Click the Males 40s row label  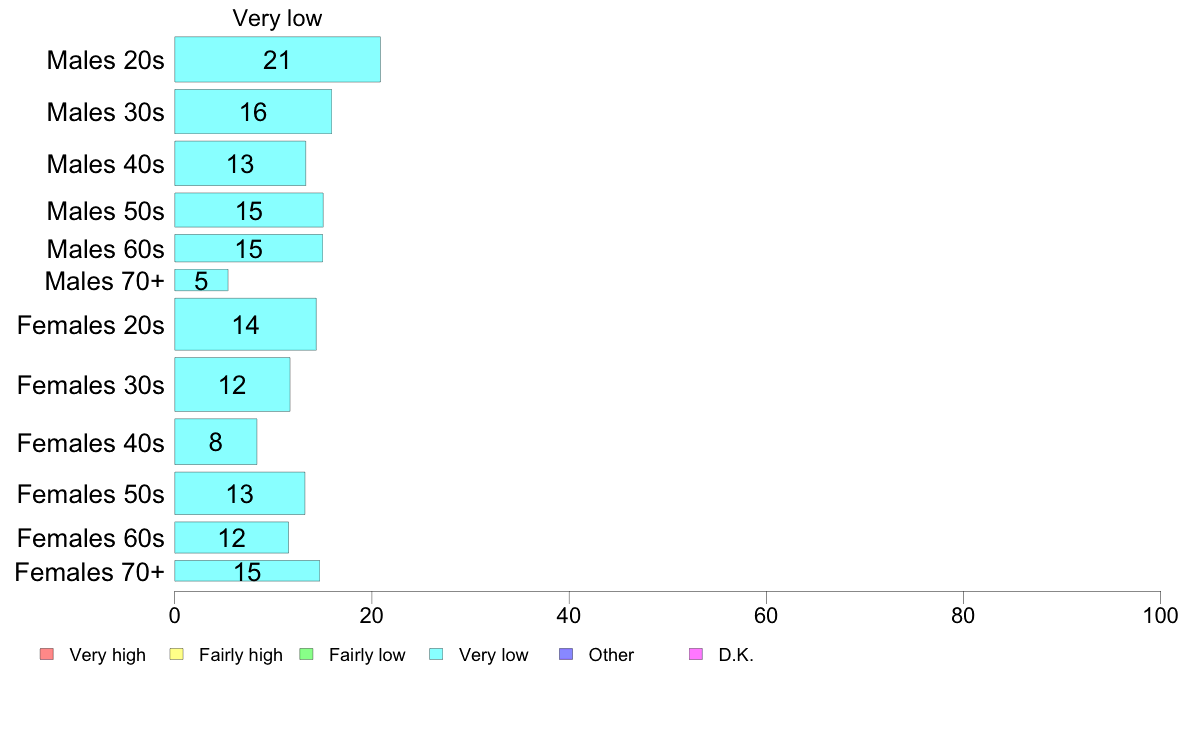pos(105,164)
